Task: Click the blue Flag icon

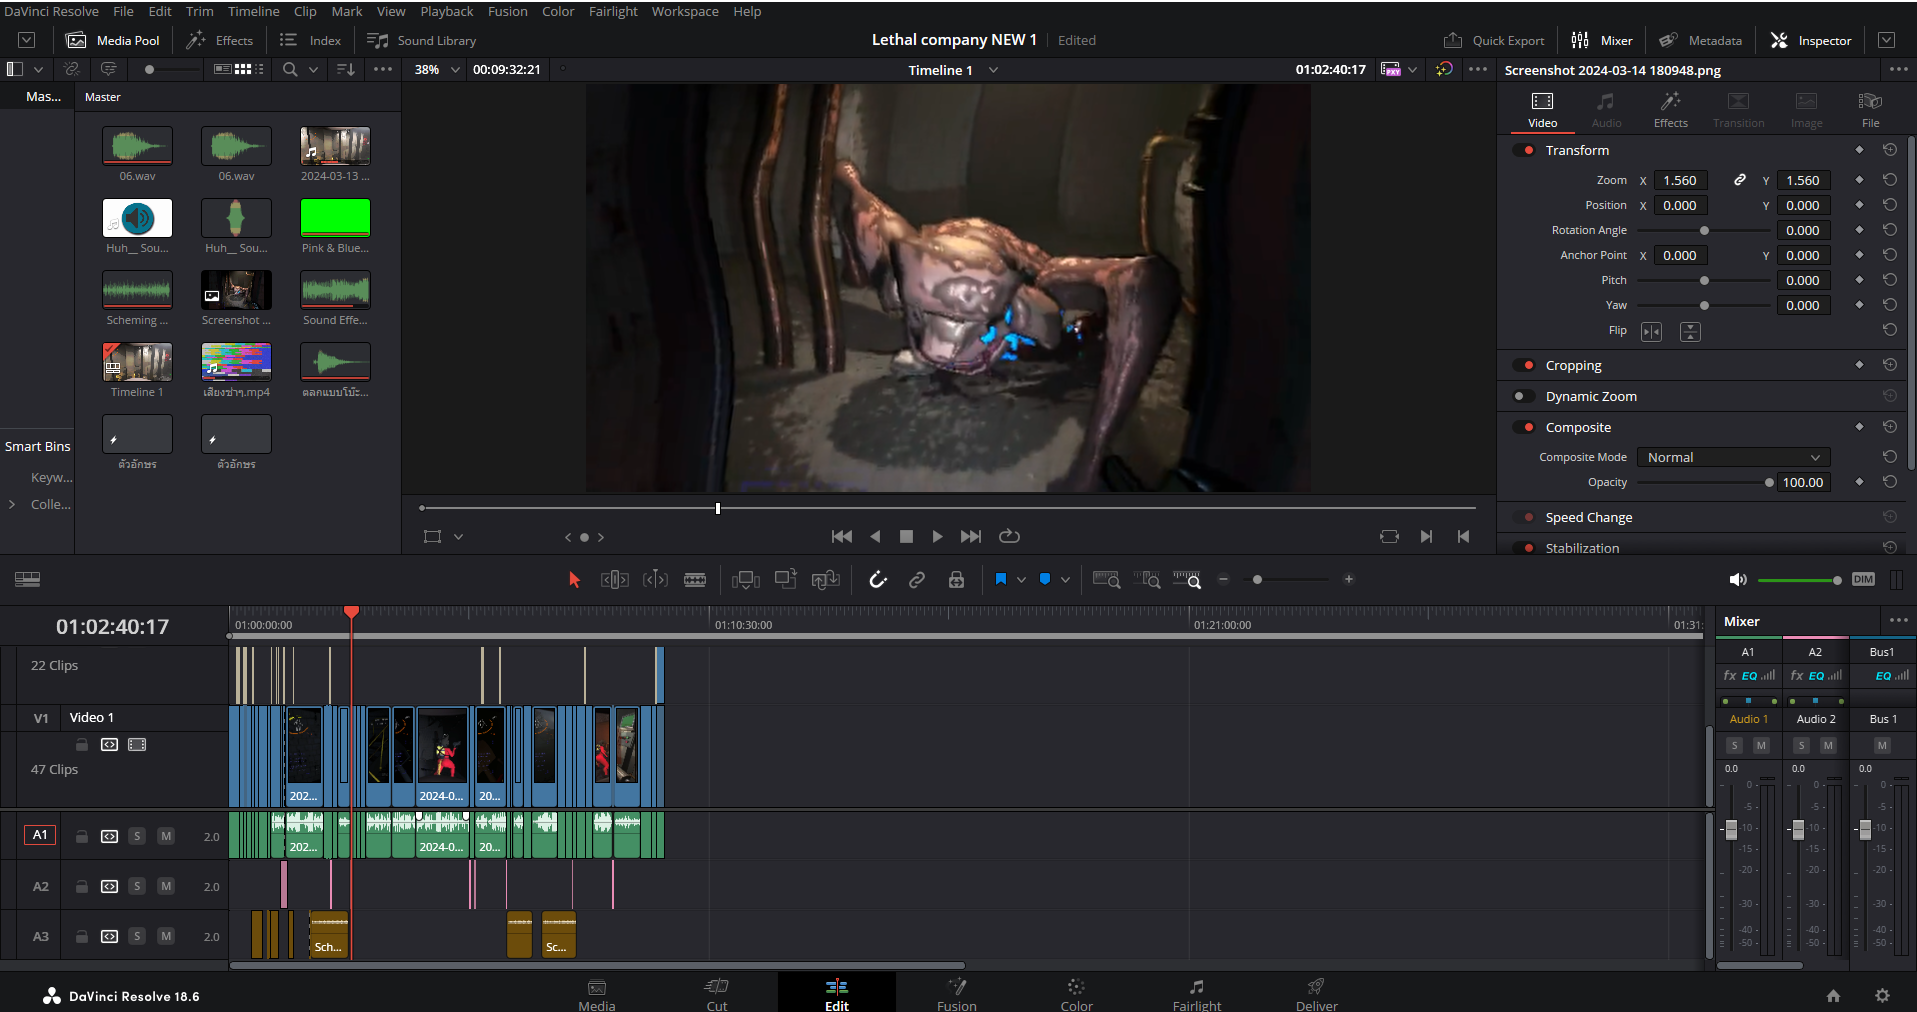Action: 1000,579
